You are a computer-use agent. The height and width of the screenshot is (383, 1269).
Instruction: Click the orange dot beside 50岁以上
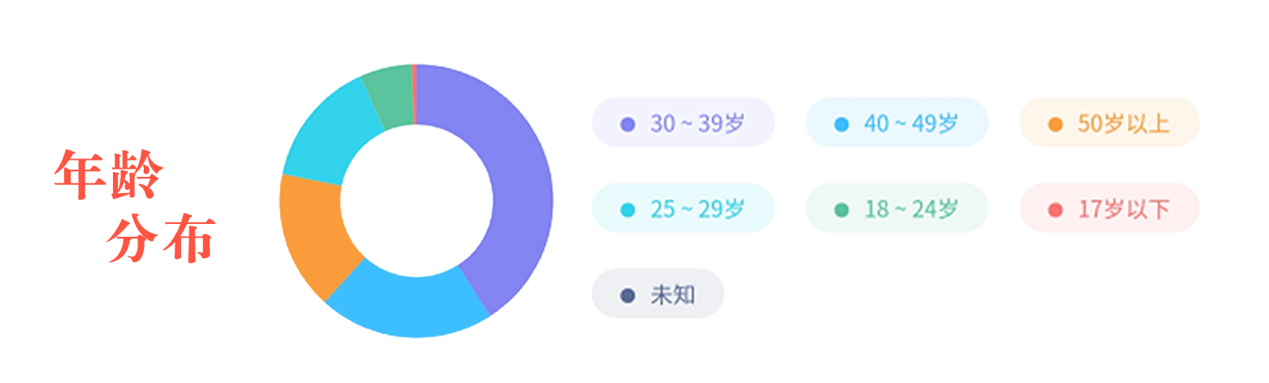pos(1055,124)
